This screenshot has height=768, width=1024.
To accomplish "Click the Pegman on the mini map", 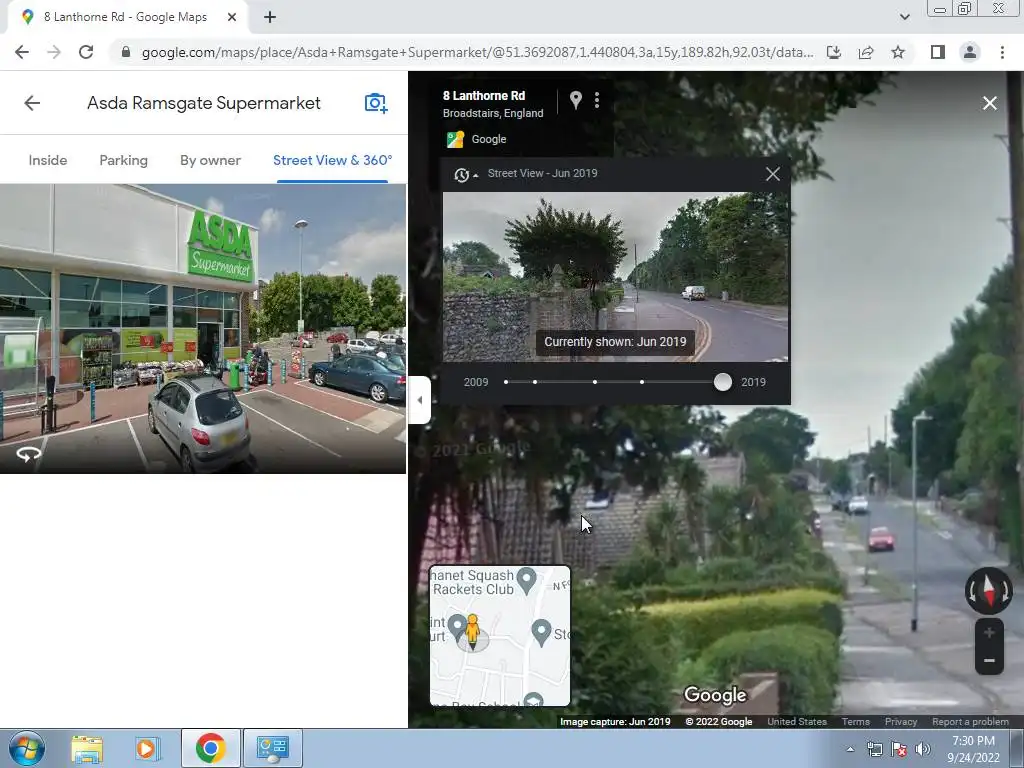I will pos(472,632).
